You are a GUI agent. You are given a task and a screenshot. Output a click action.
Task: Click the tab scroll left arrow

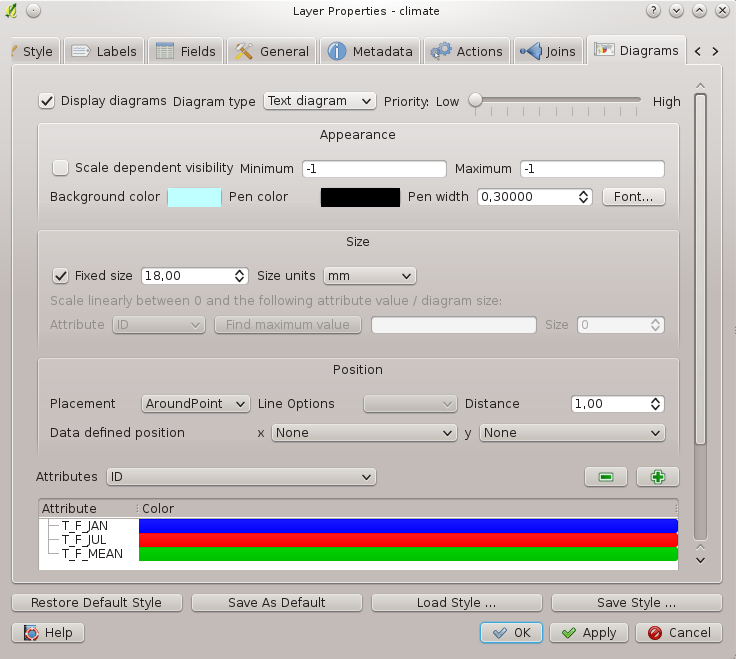pyautogui.click(x=699, y=51)
